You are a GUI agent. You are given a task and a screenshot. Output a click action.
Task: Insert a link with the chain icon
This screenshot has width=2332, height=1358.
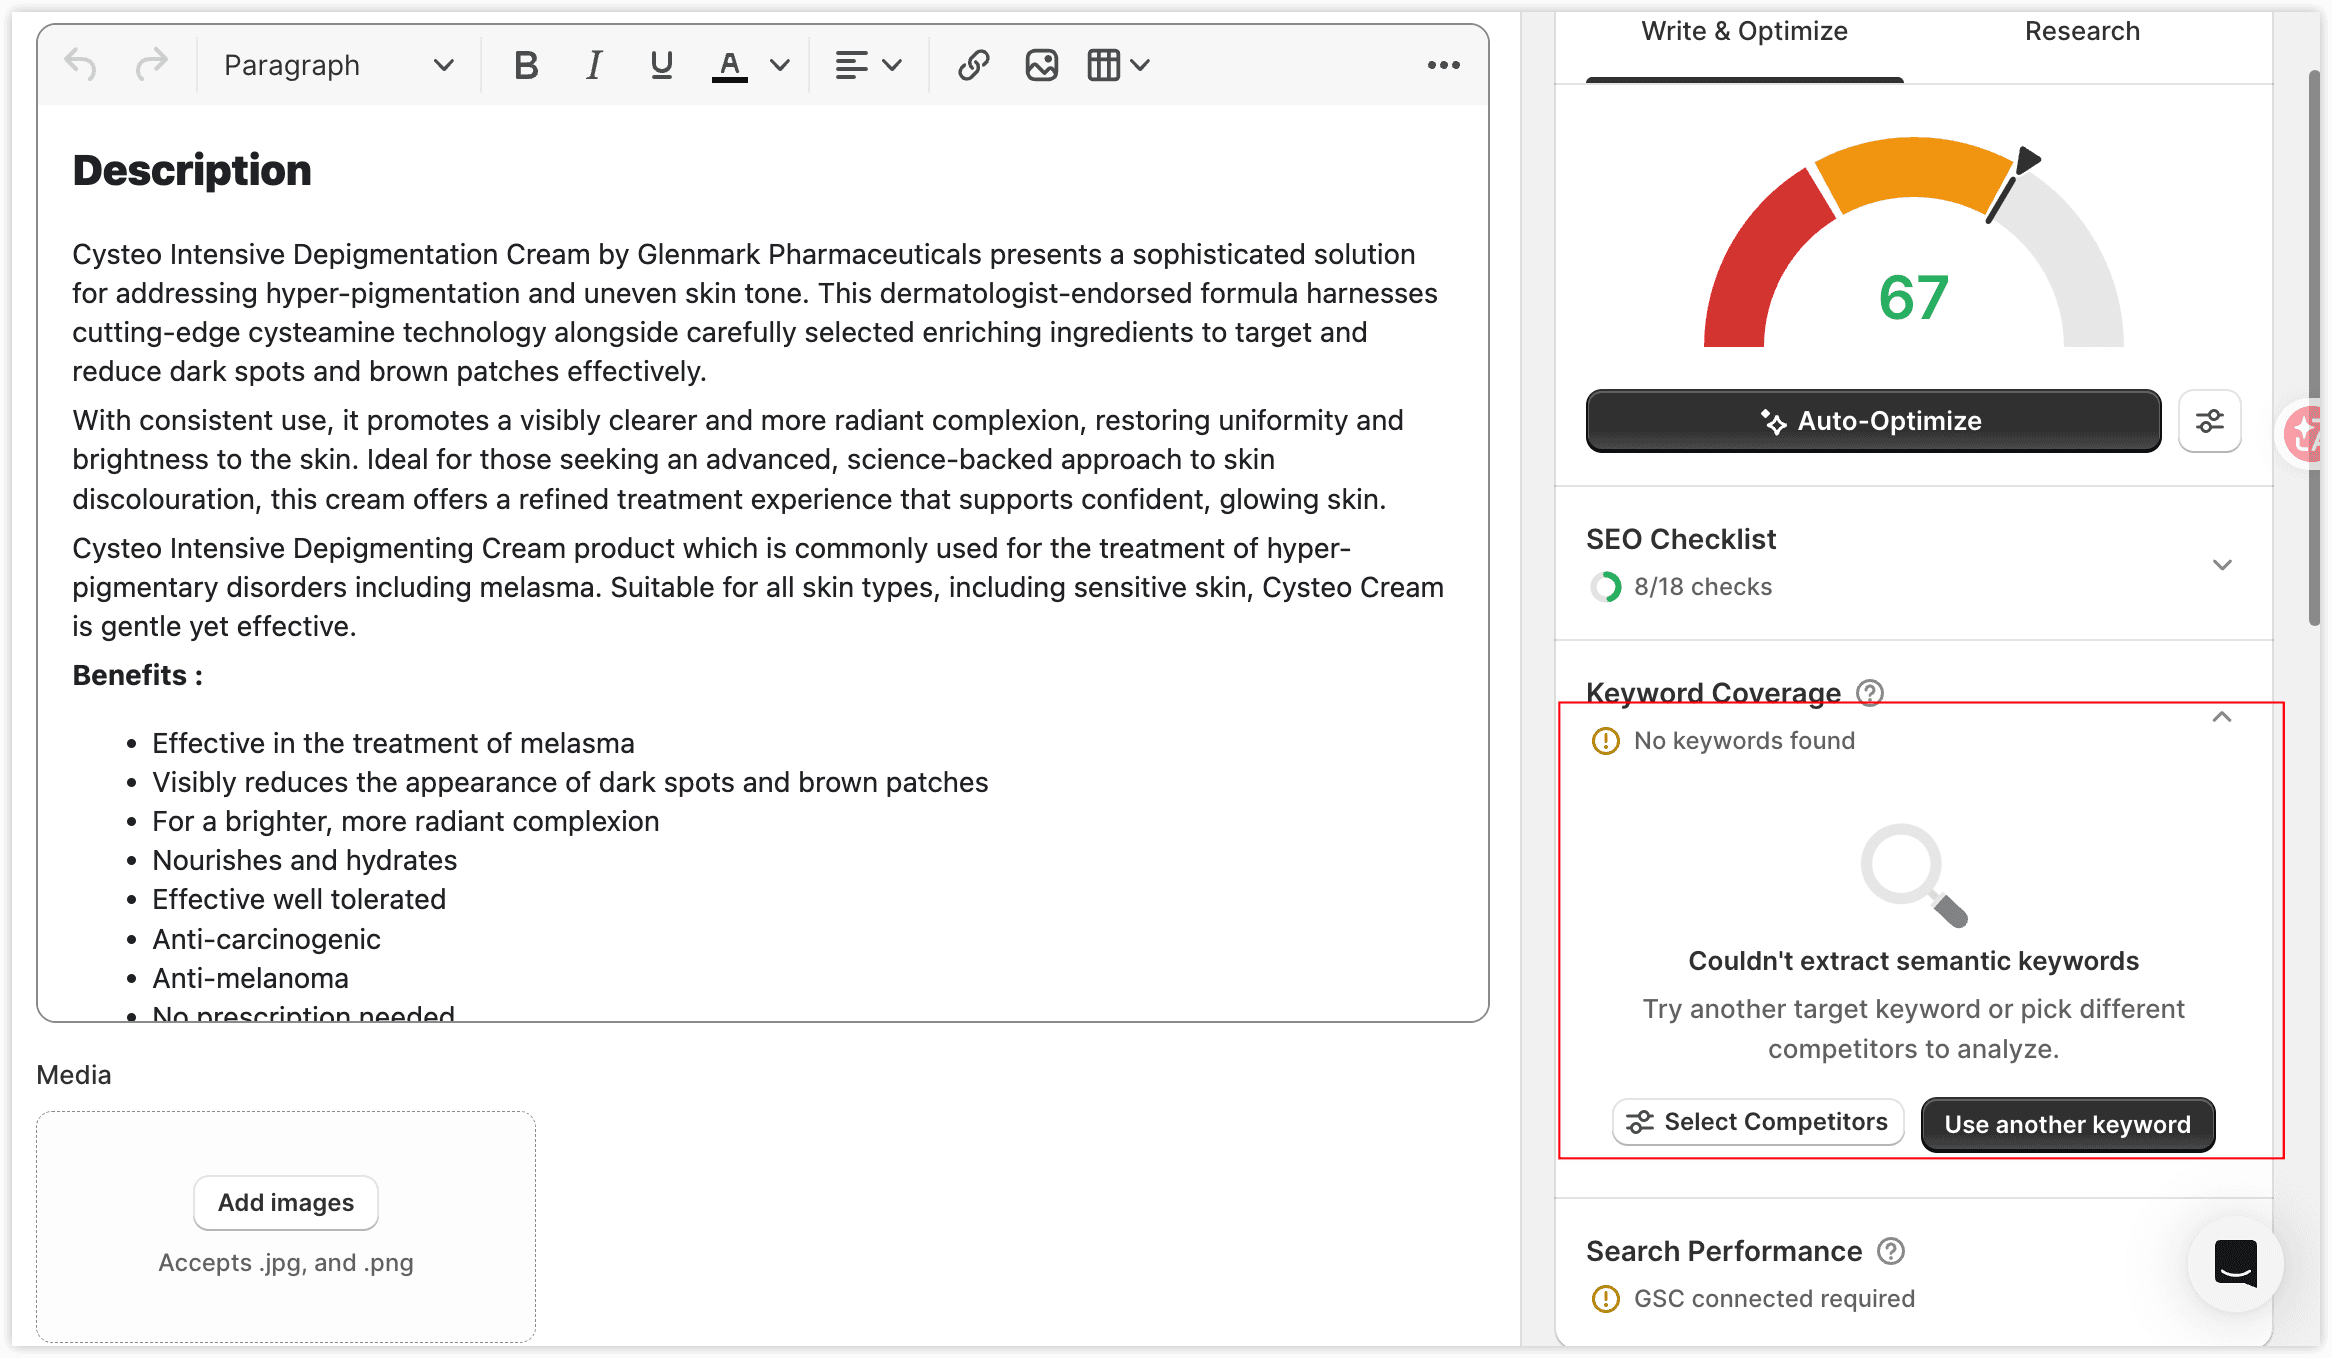(973, 65)
